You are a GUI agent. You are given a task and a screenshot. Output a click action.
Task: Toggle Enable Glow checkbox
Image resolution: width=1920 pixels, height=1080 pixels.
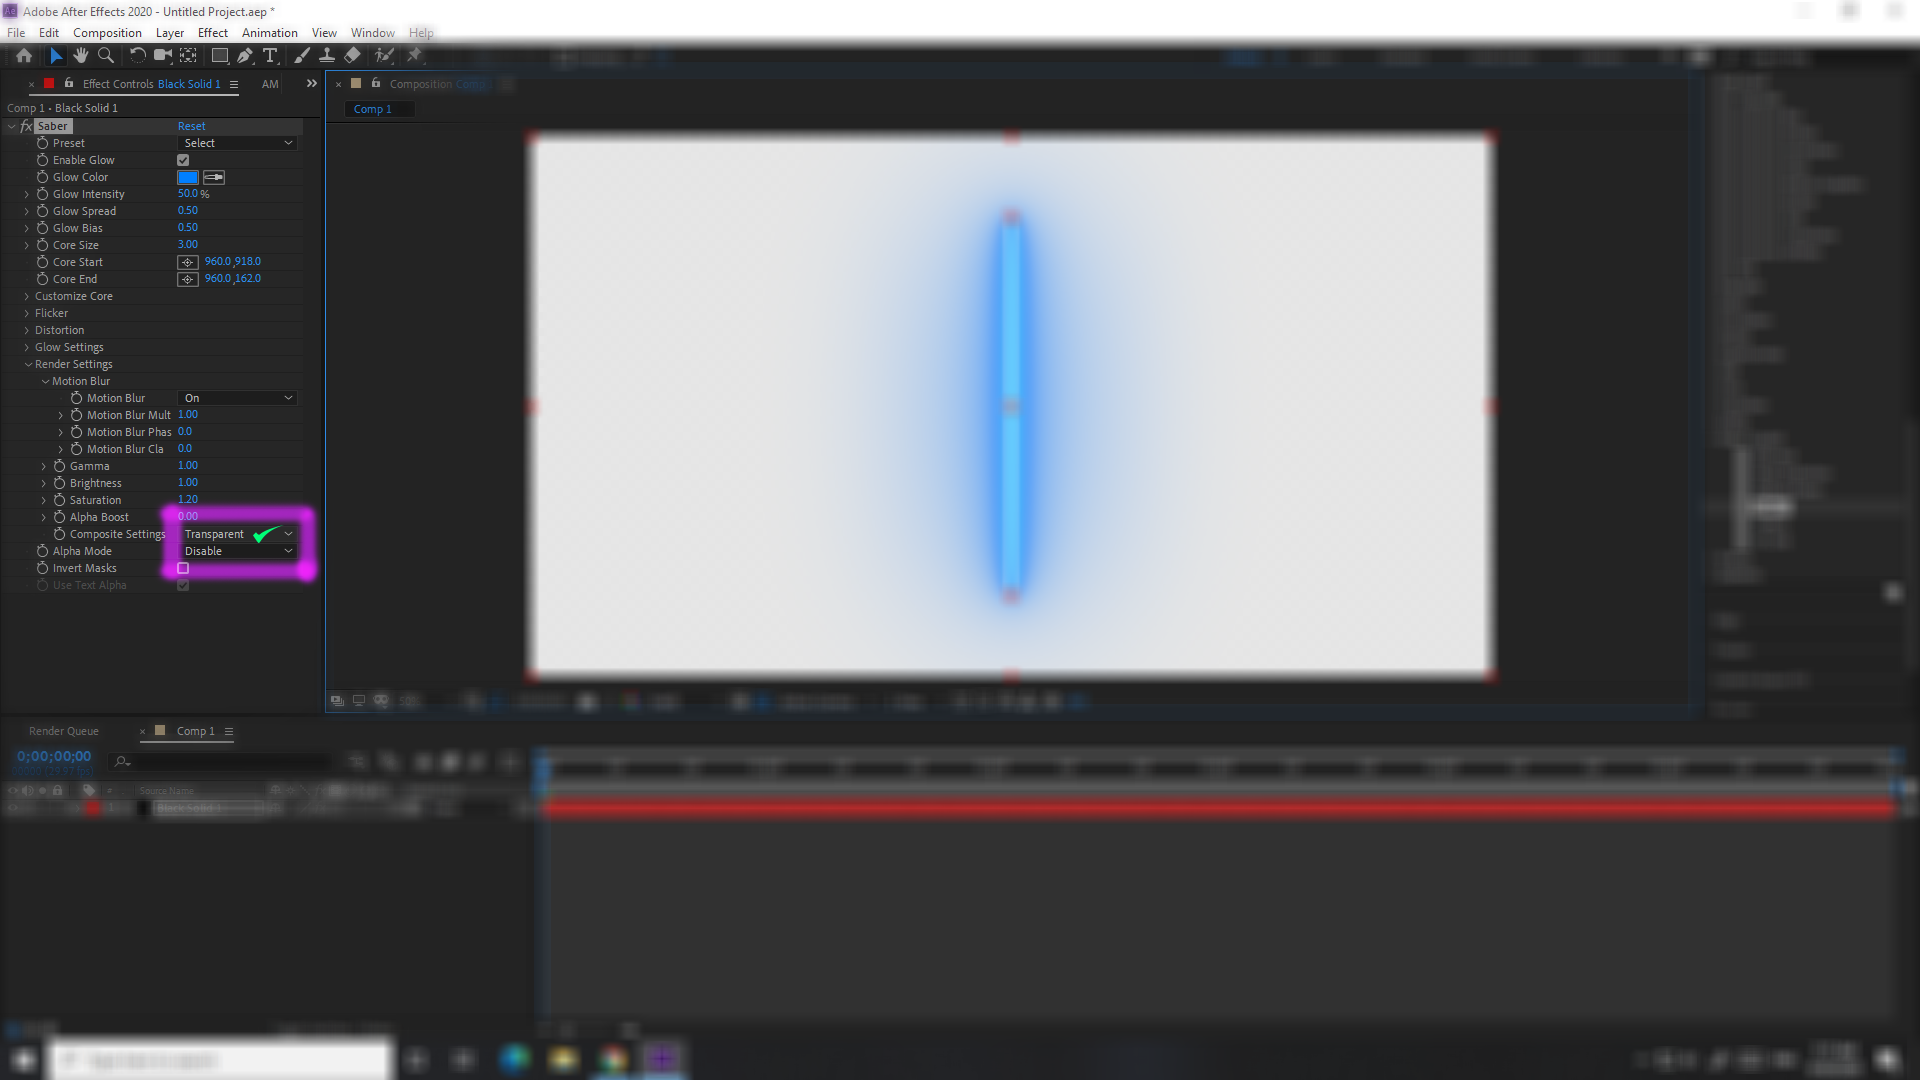click(183, 160)
